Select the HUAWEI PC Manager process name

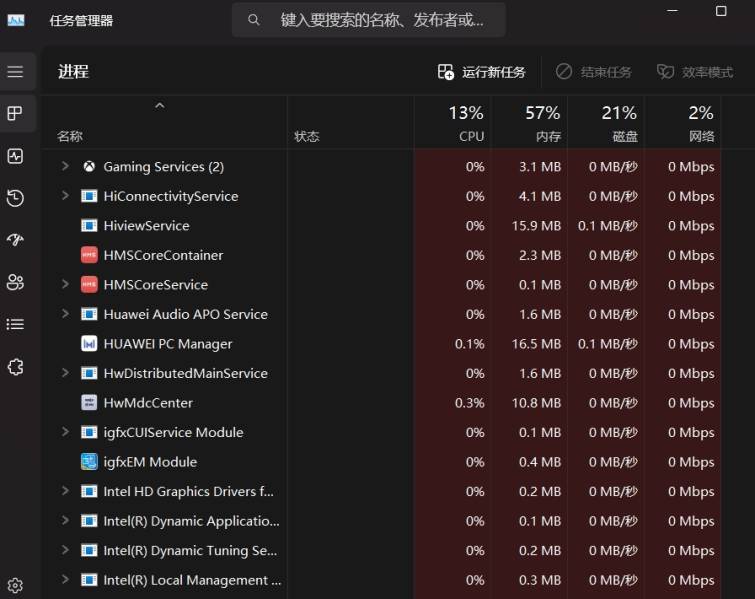coord(168,344)
